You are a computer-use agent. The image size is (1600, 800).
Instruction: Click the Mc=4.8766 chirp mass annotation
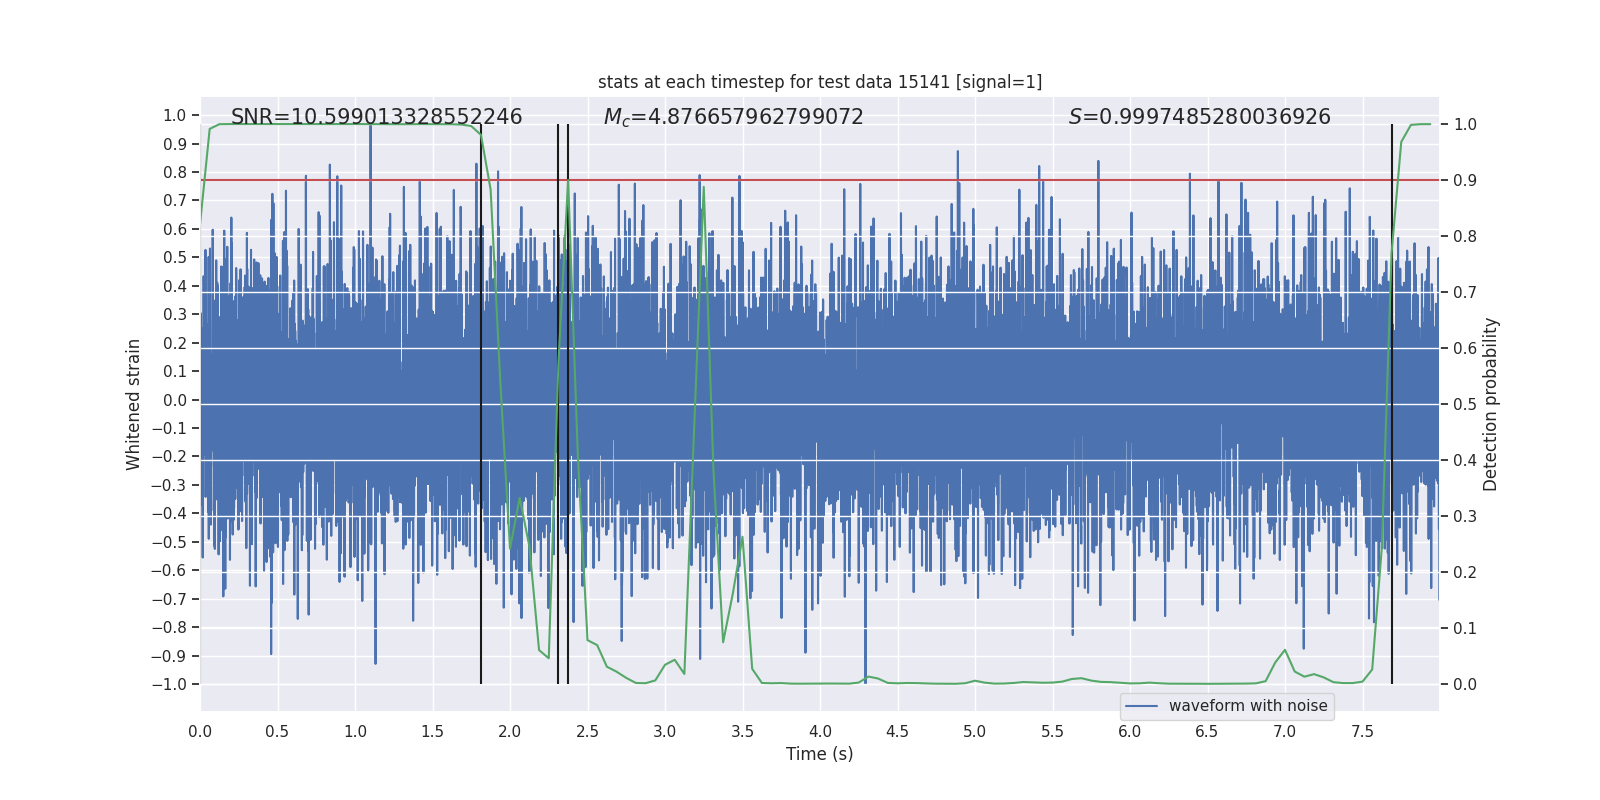(x=733, y=117)
